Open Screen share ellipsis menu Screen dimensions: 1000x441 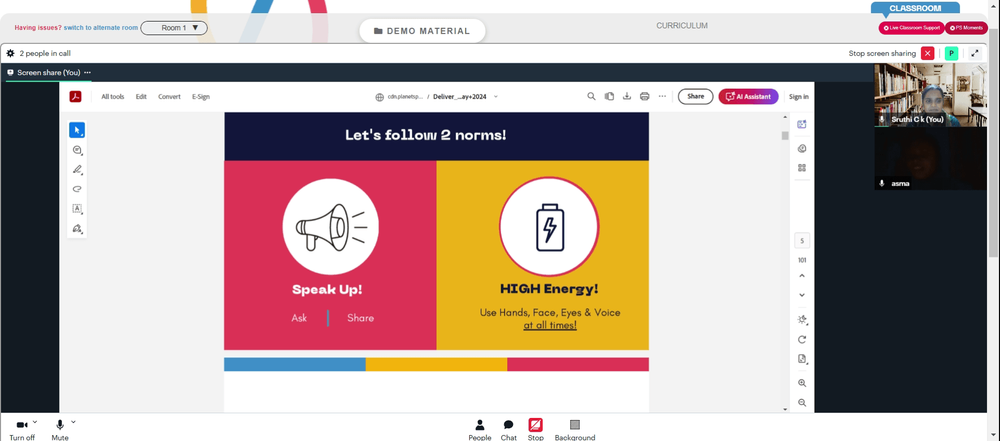[x=87, y=73]
